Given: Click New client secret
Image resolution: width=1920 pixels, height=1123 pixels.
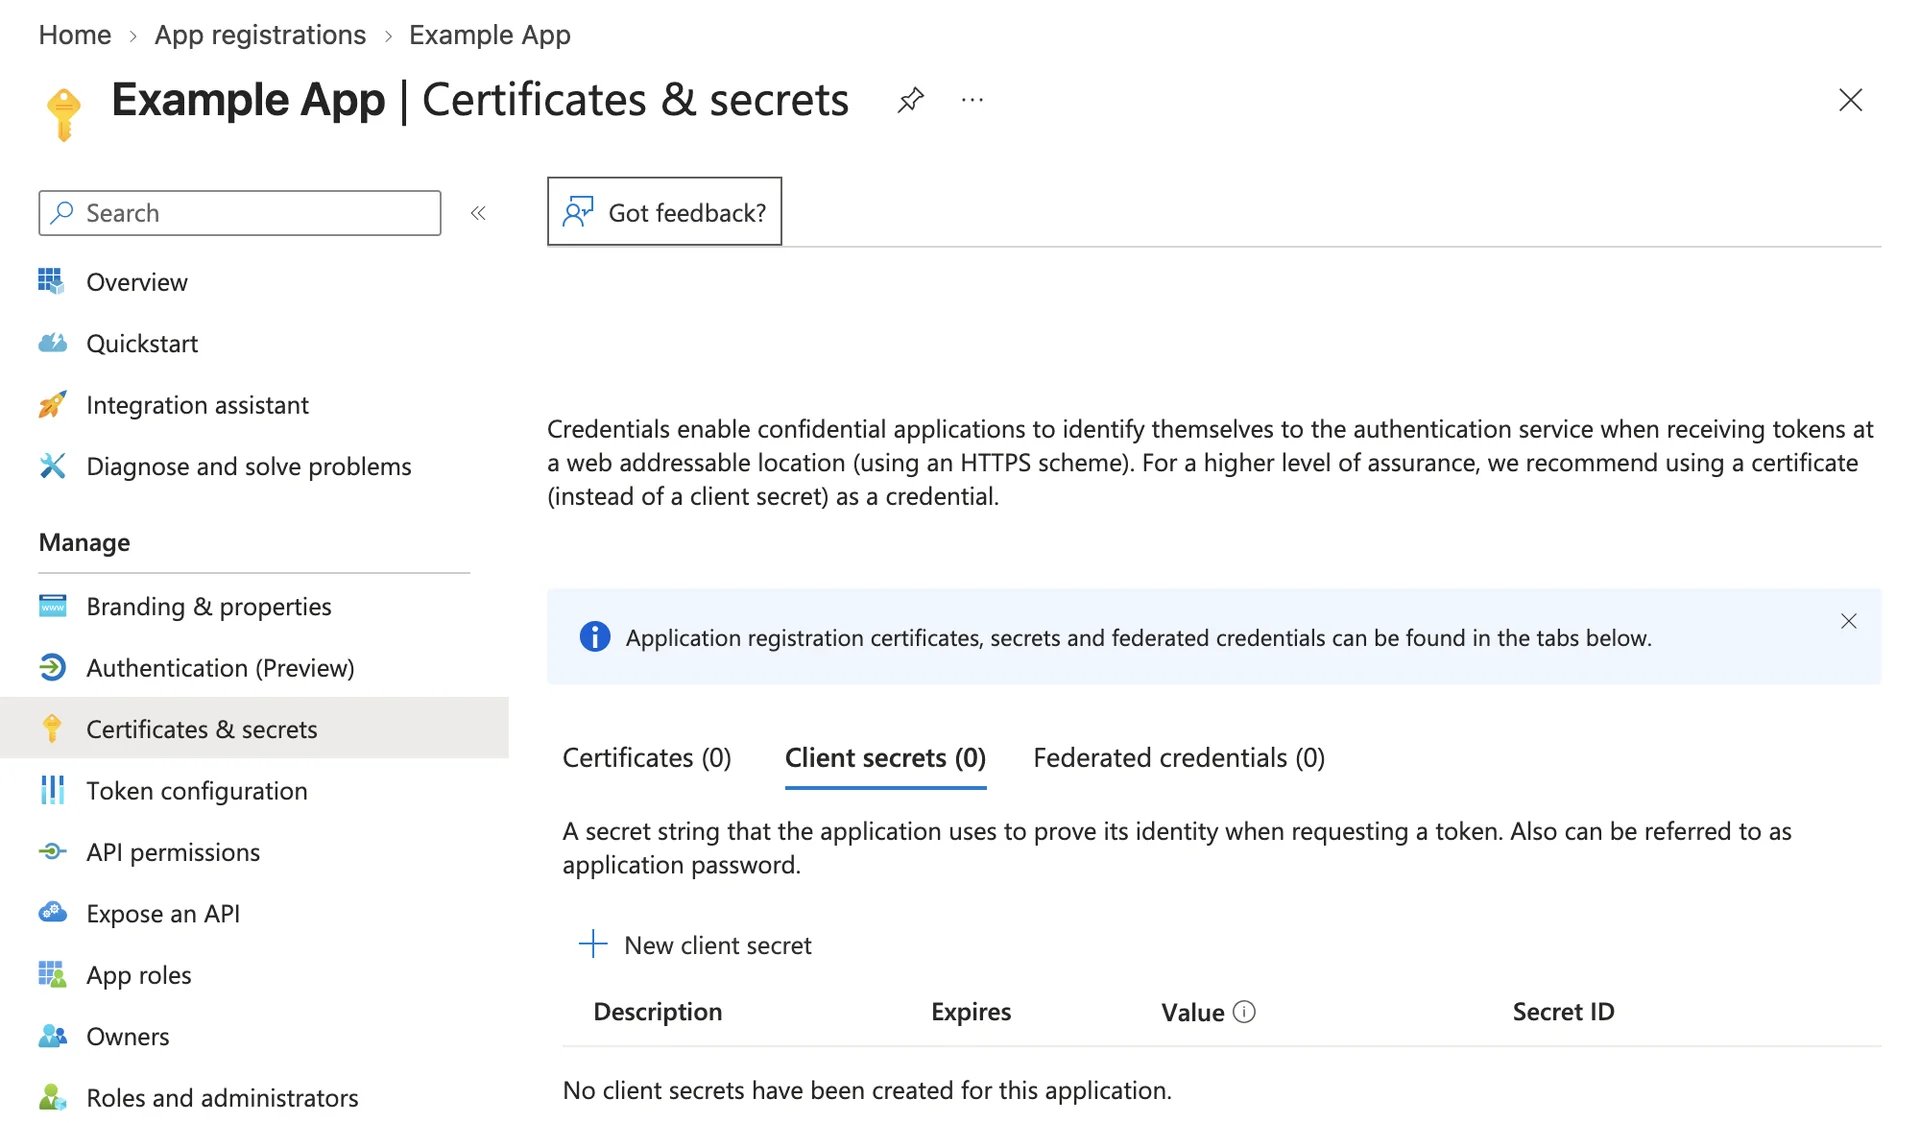Looking at the screenshot, I should (x=695, y=945).
